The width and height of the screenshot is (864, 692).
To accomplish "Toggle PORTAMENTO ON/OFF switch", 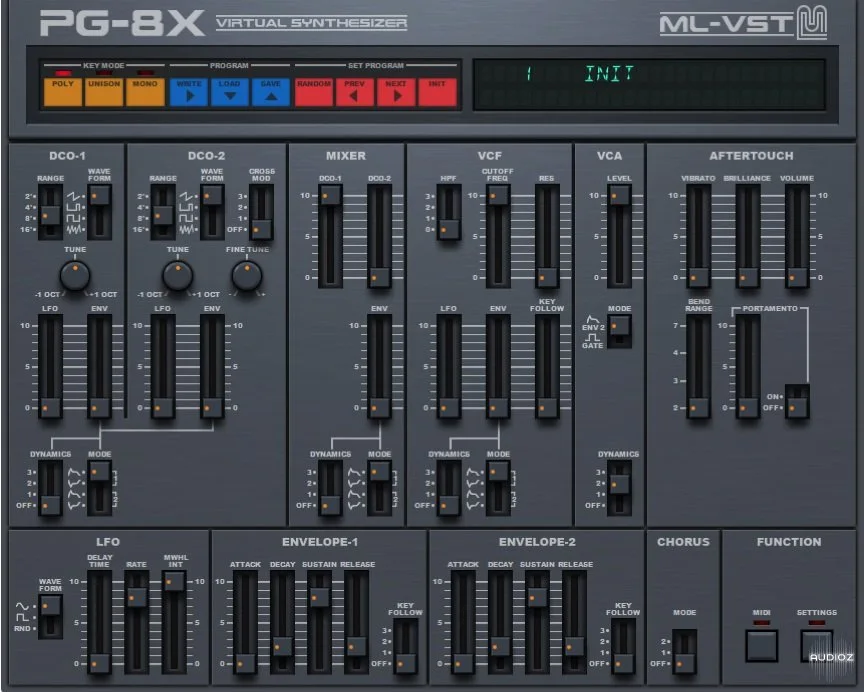I will (x=797, y=402).
